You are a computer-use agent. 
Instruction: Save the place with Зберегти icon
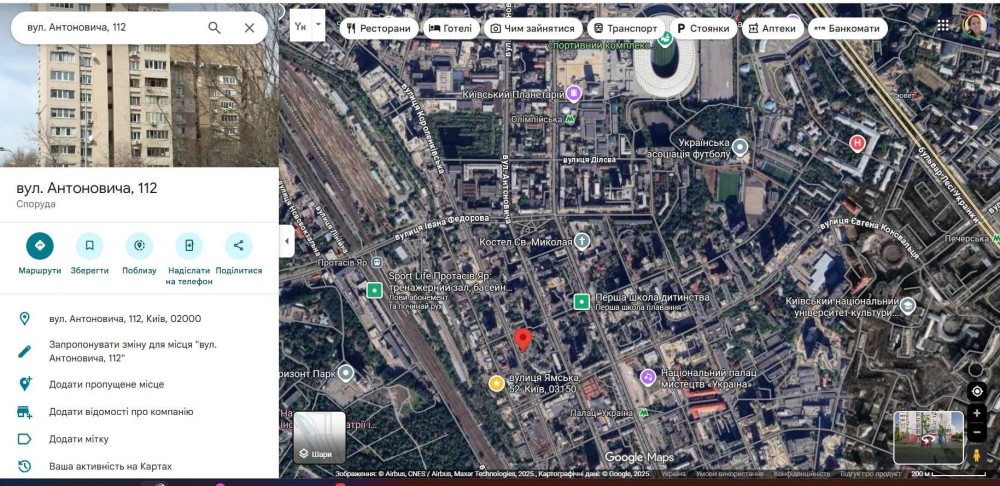[x=89, y=246]
